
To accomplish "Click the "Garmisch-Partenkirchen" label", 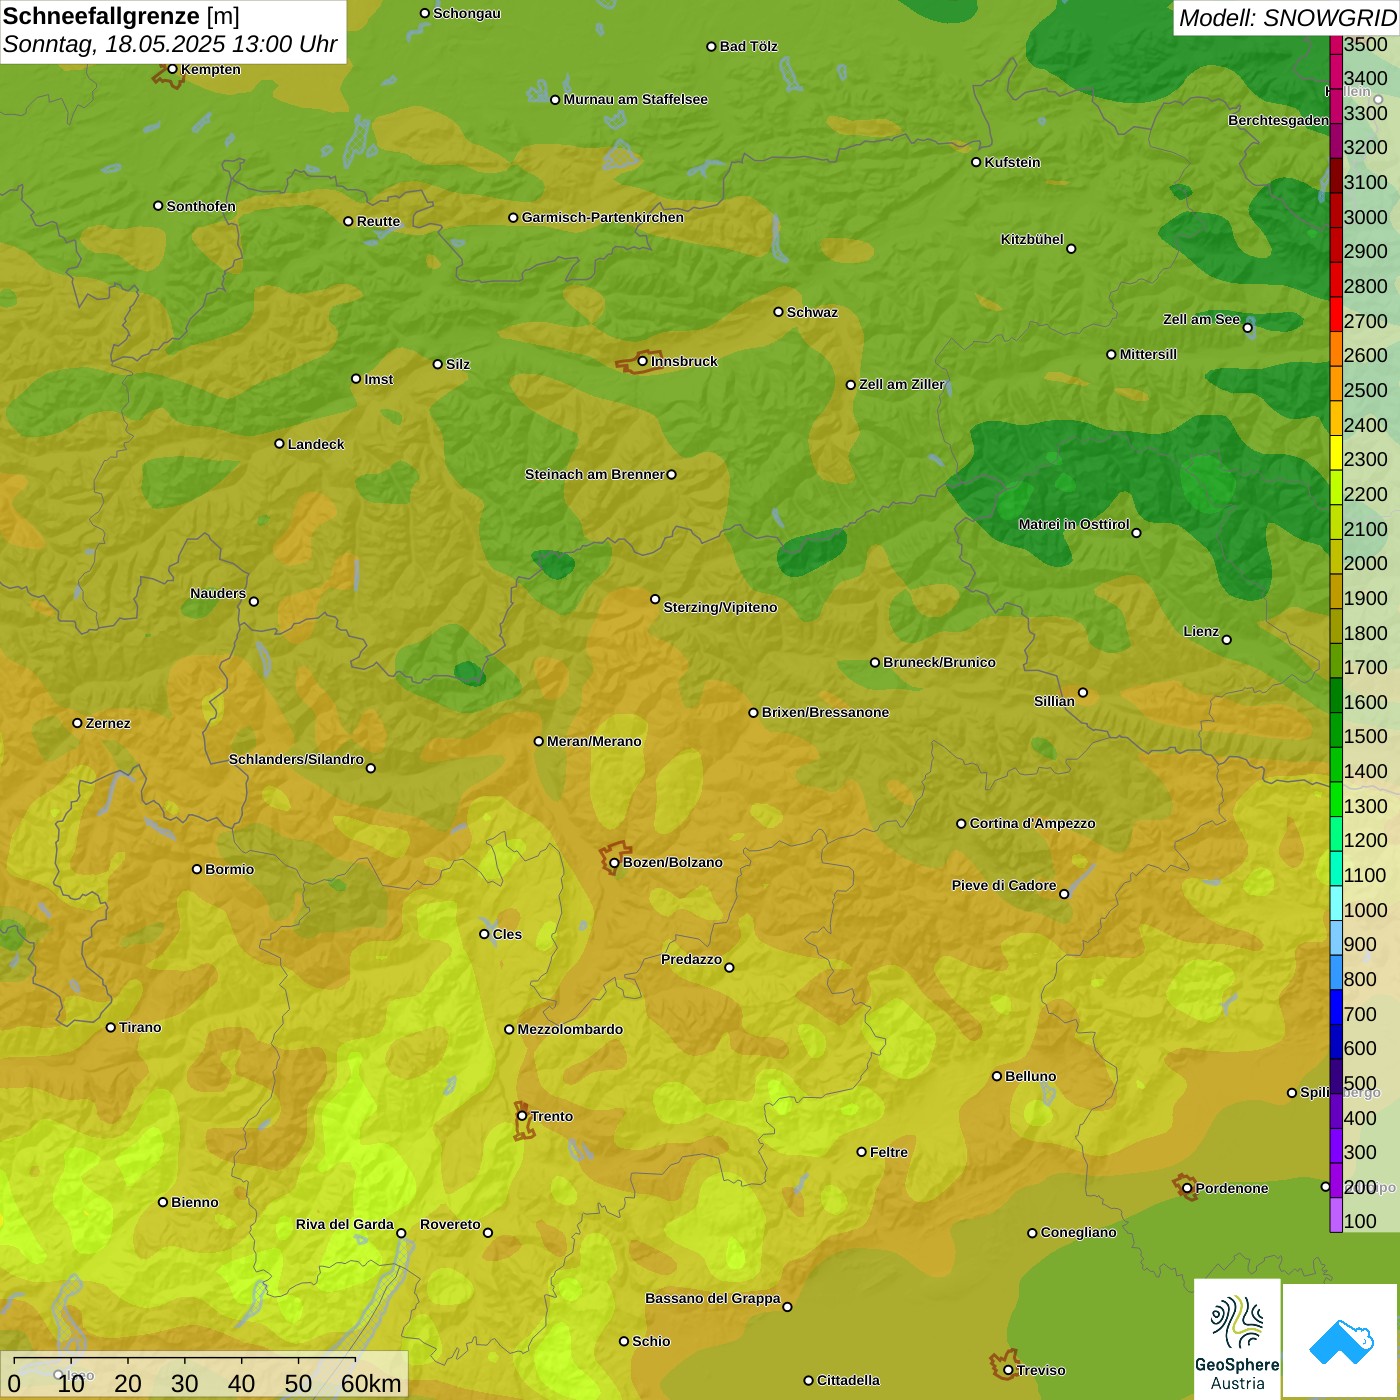I will tap(603, 217).
